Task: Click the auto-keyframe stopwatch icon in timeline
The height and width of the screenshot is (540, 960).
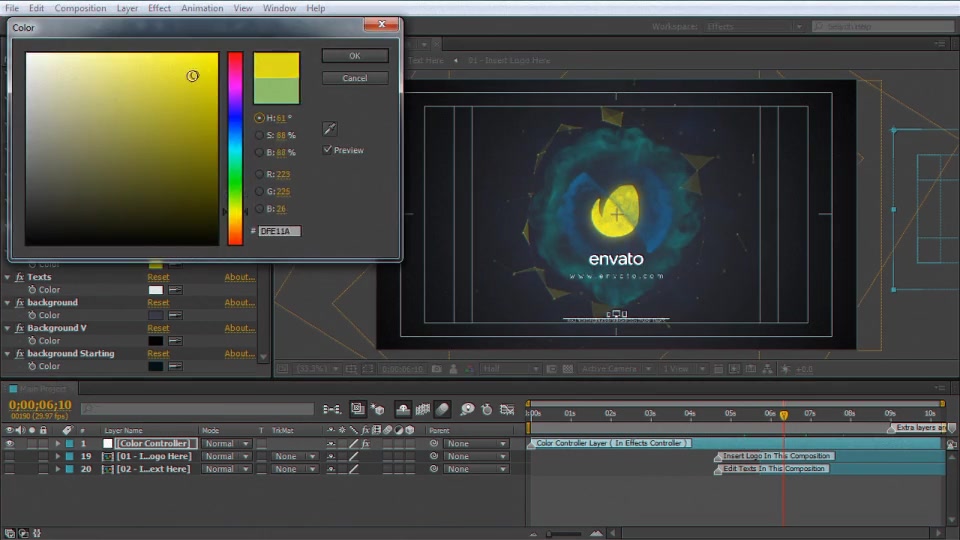Action: (x=487, y=409)
